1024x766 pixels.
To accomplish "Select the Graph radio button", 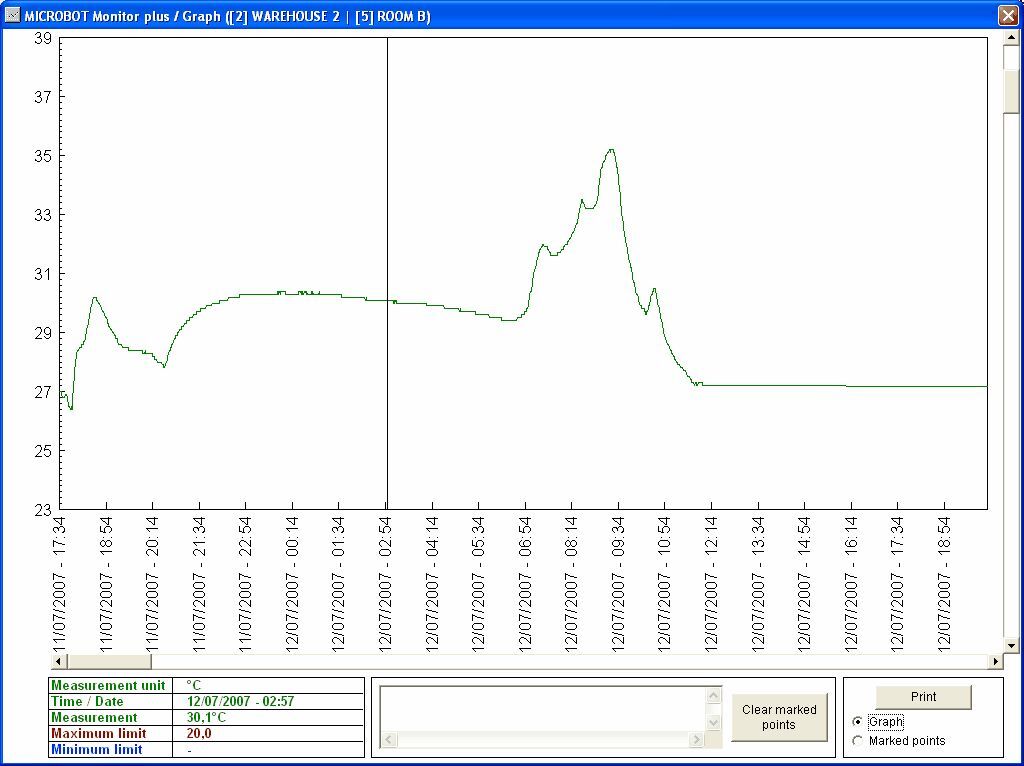I will point(858,722).
